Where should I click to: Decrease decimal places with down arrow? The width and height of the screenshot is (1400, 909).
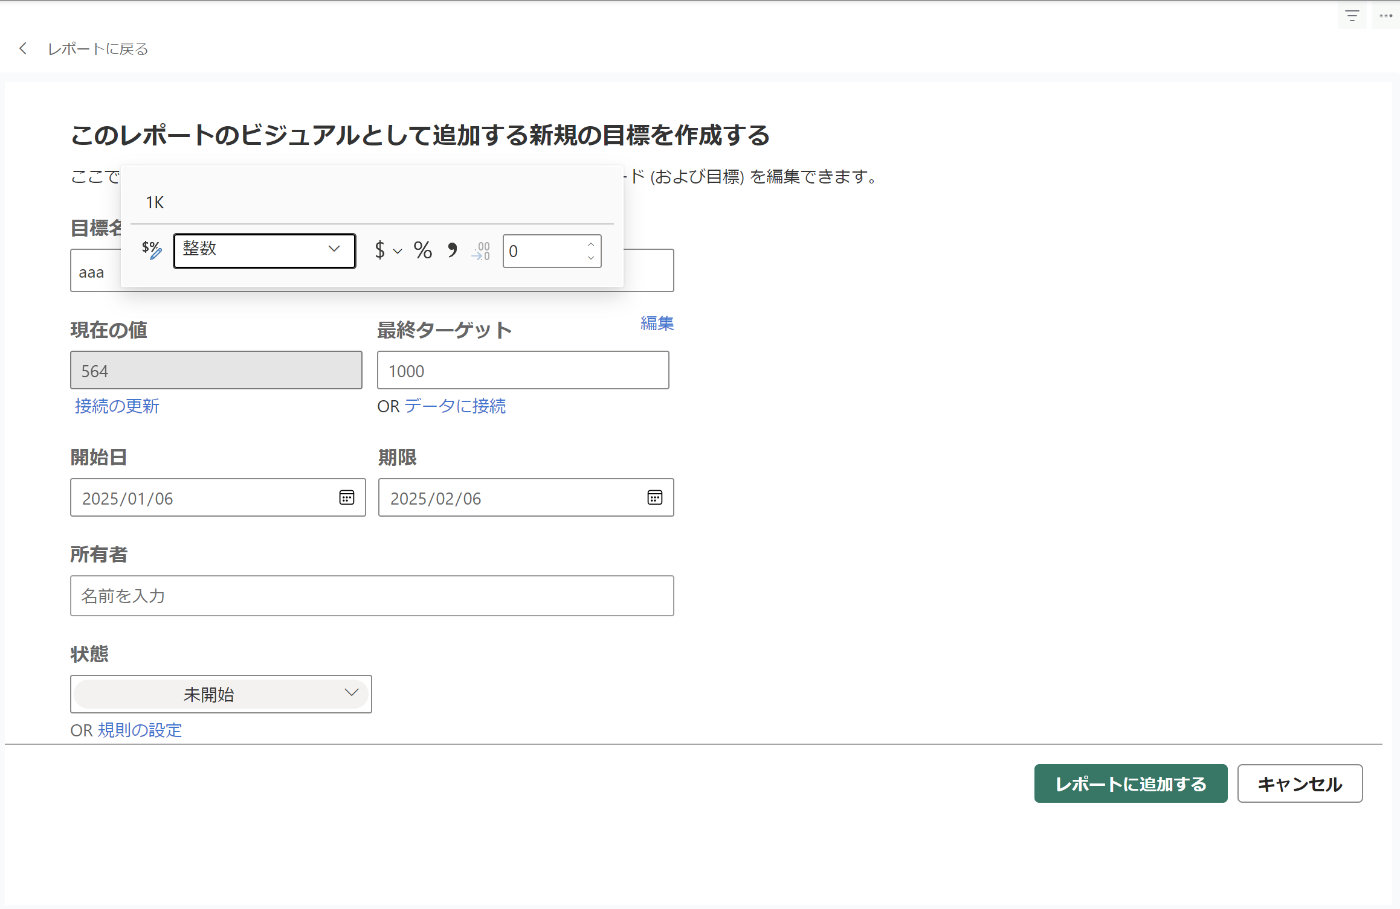pos(591,258)
